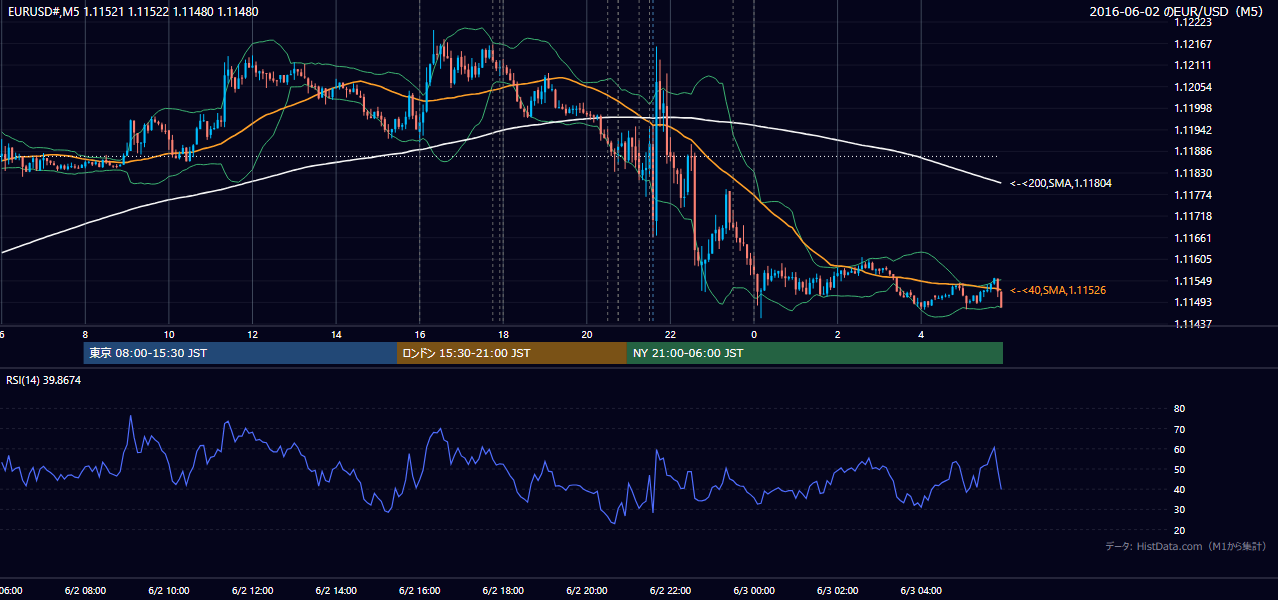Click the 6/2 18:00 time axis label

tap(503, 591)
